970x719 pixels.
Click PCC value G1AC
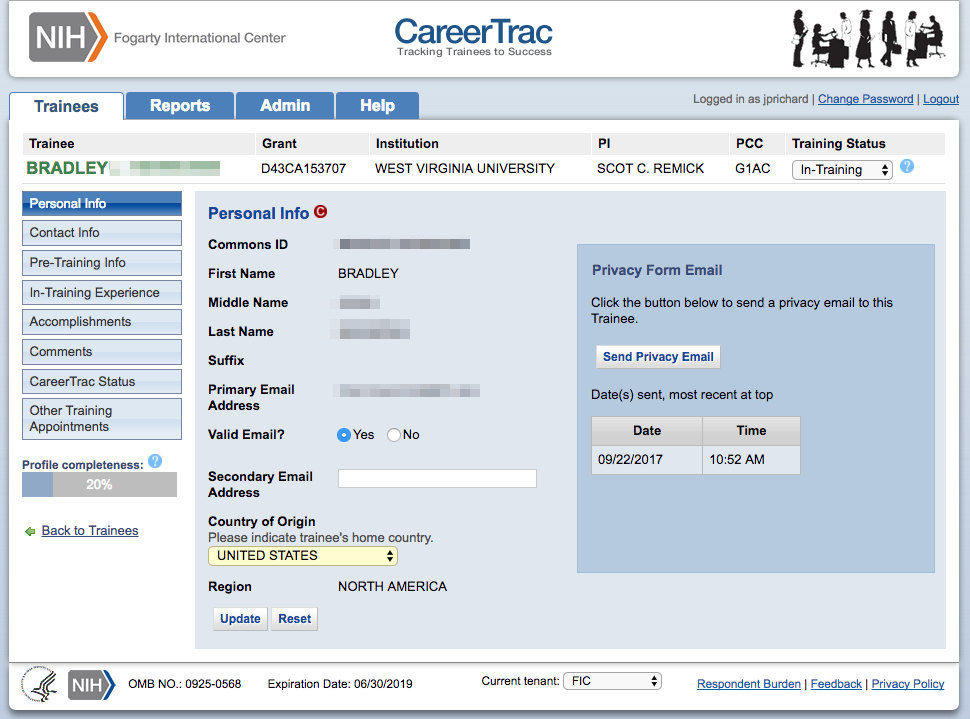[752, 168]
